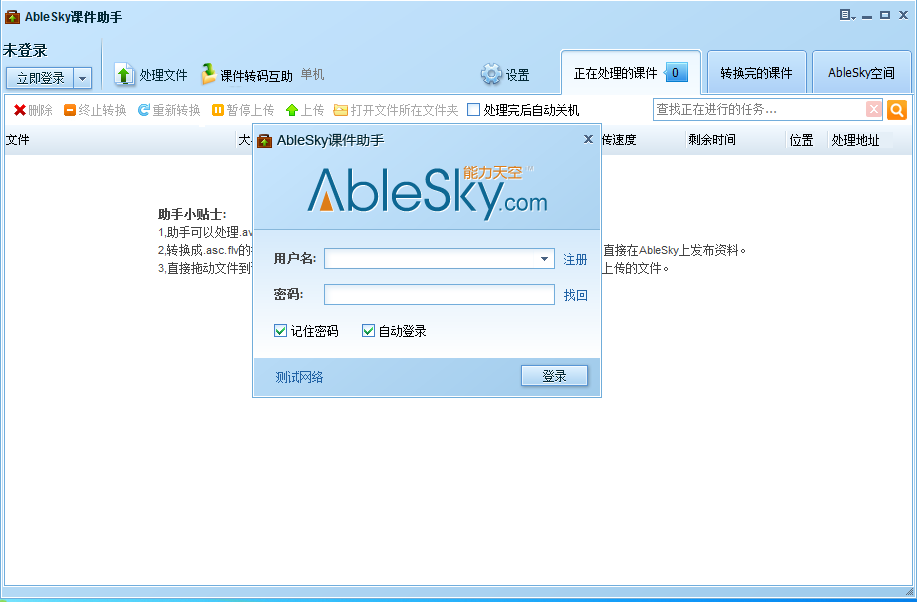Viewport: 917px width, 602px height.
Task: Open 课件转码互助 toolbar item
Action: [246, 75]
